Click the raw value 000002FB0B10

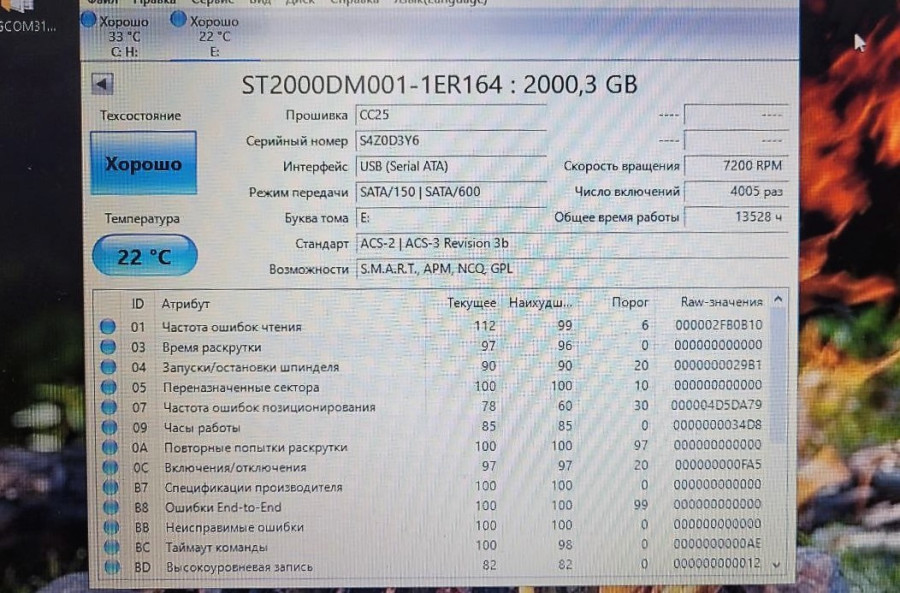tap(718, 325)
